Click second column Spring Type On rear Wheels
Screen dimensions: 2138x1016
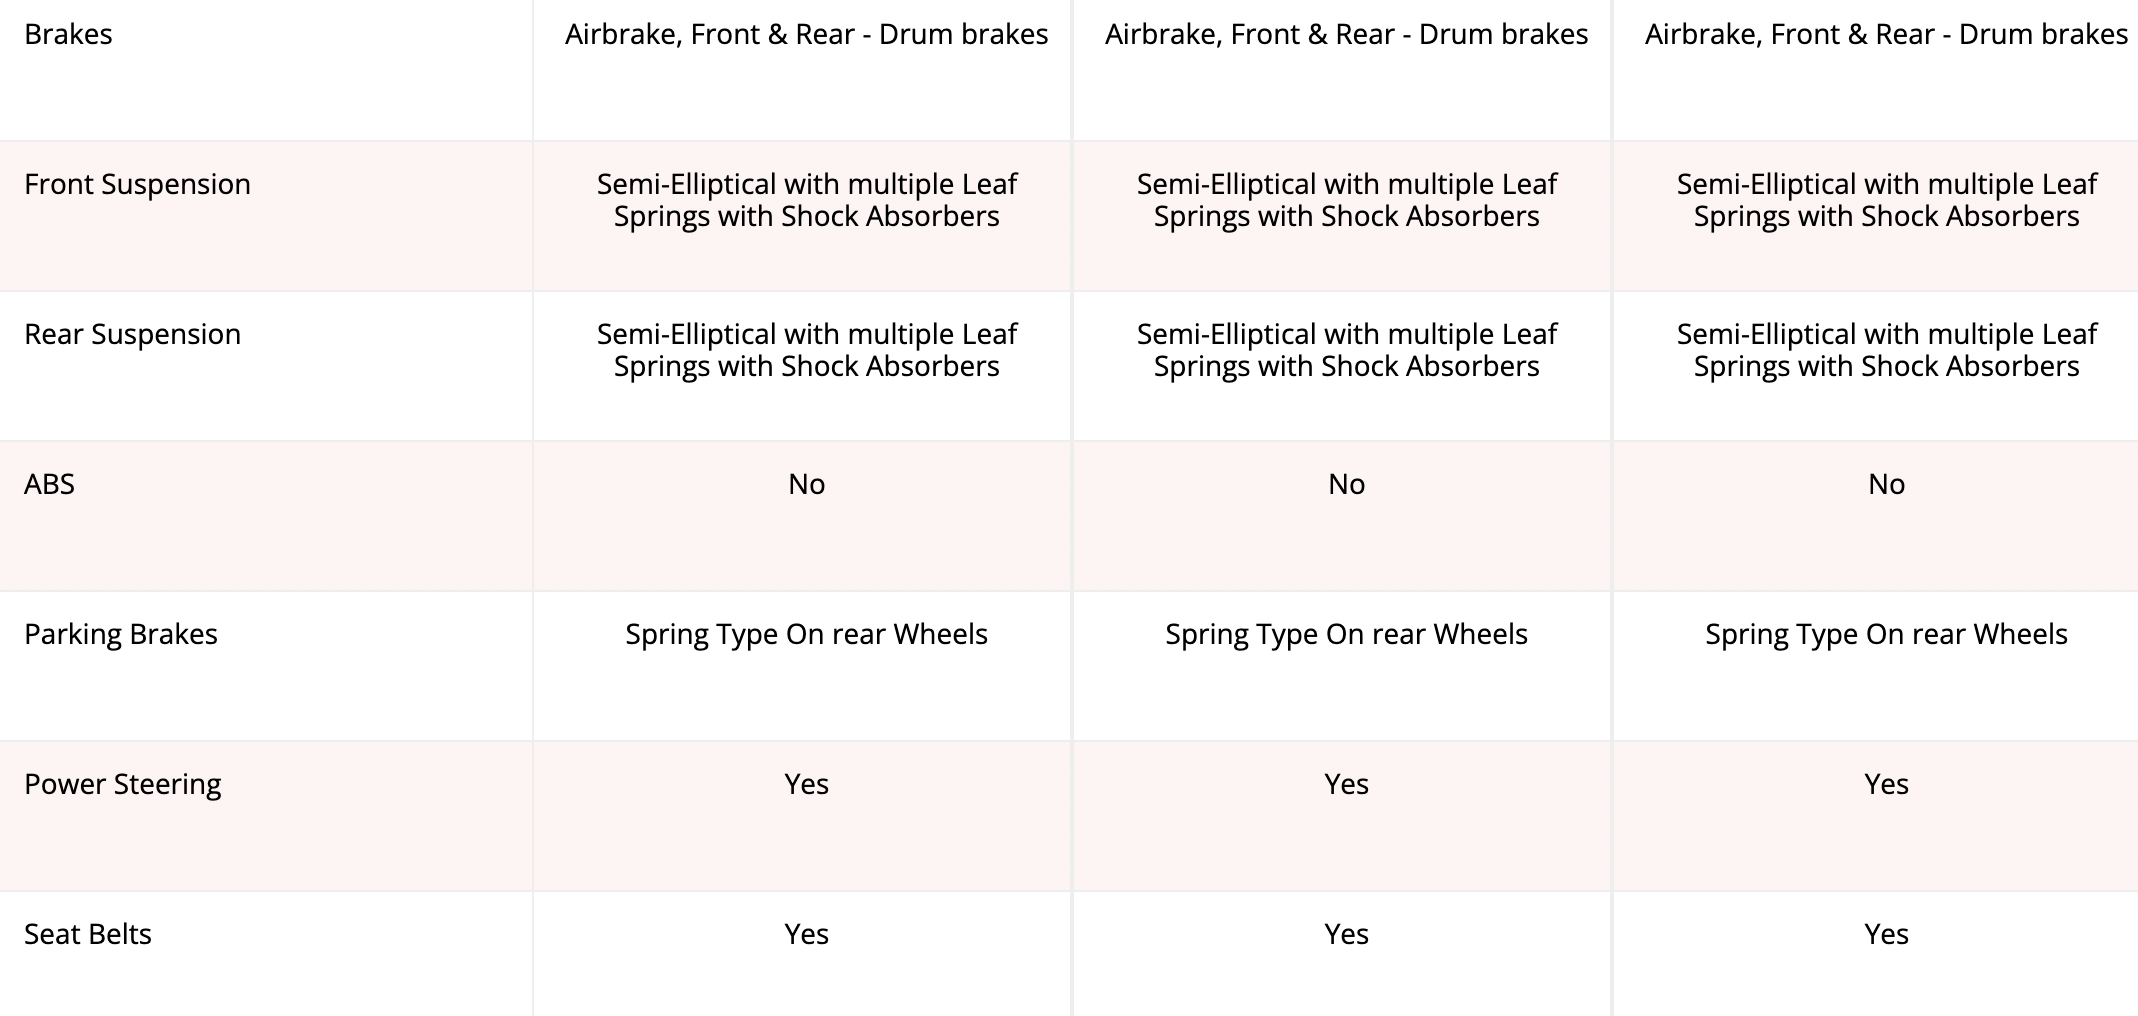1346,634
